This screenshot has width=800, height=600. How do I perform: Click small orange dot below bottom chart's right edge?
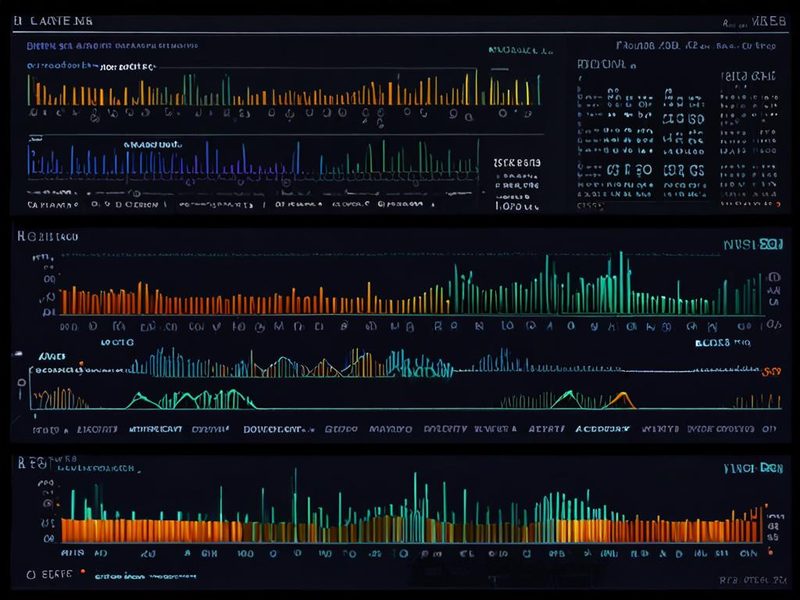click(770, 552)
